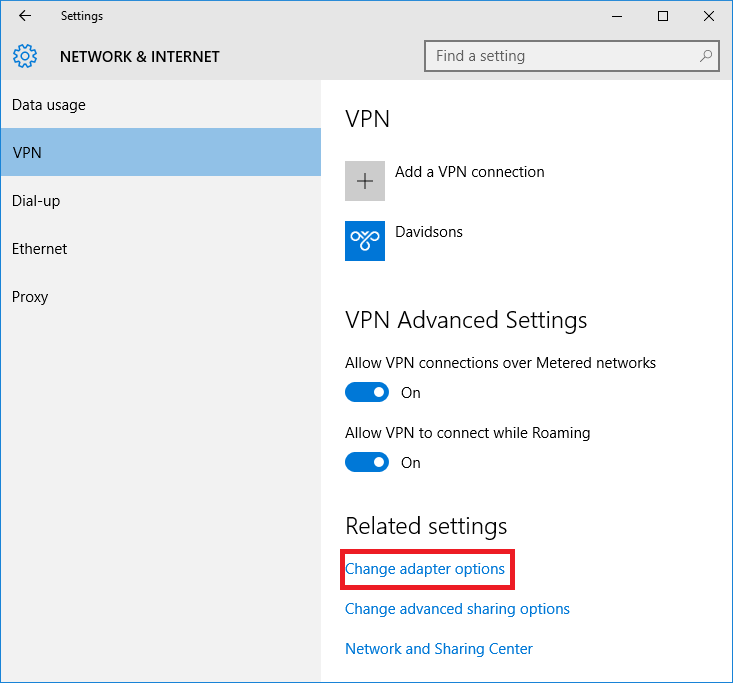Minimize the Settings window

coord(617,16)
